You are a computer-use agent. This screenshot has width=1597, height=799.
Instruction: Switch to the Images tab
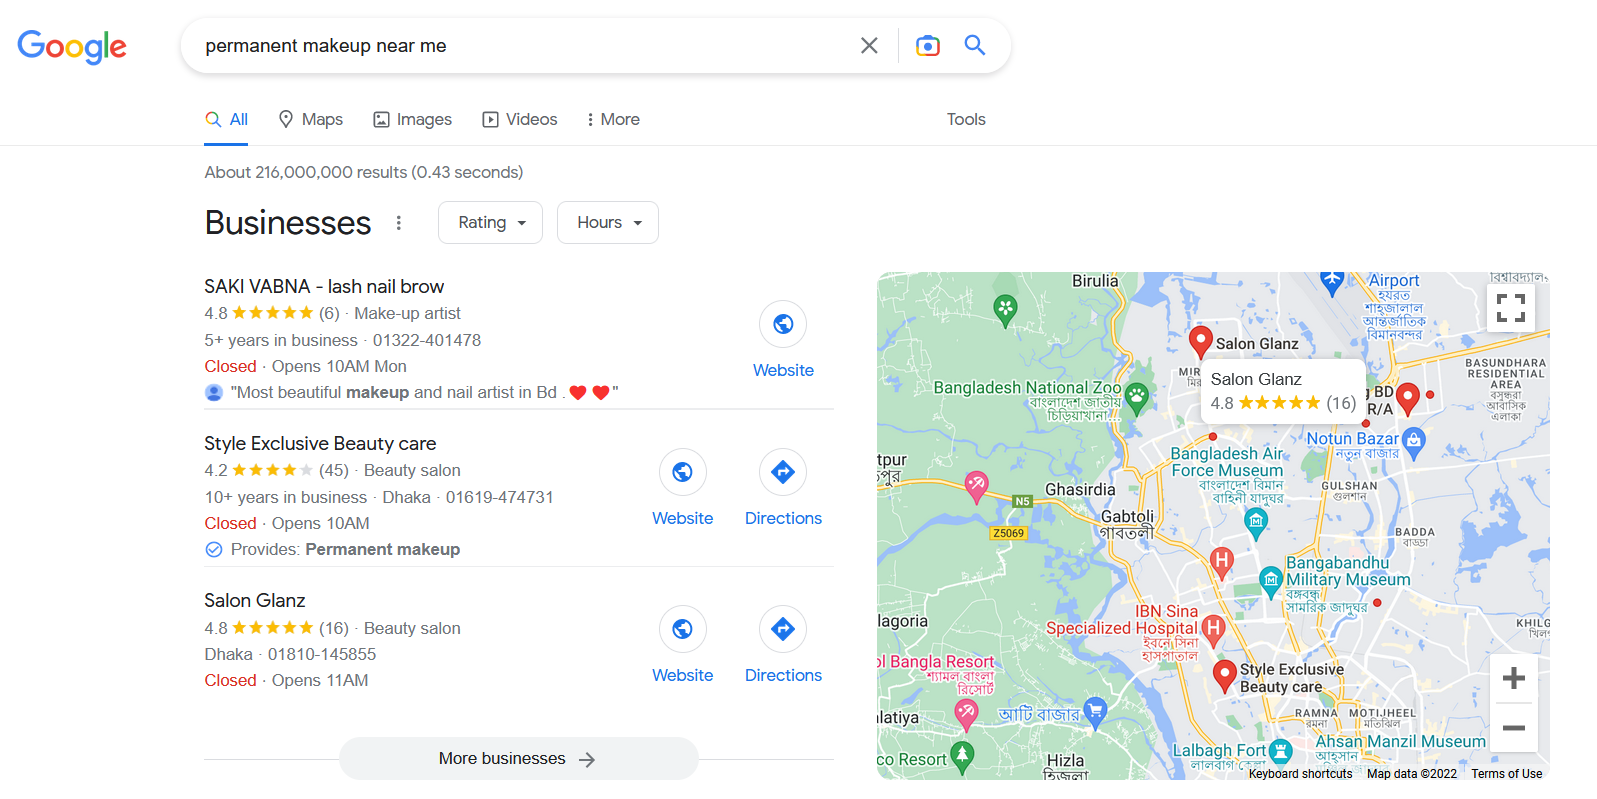[412, 119]
